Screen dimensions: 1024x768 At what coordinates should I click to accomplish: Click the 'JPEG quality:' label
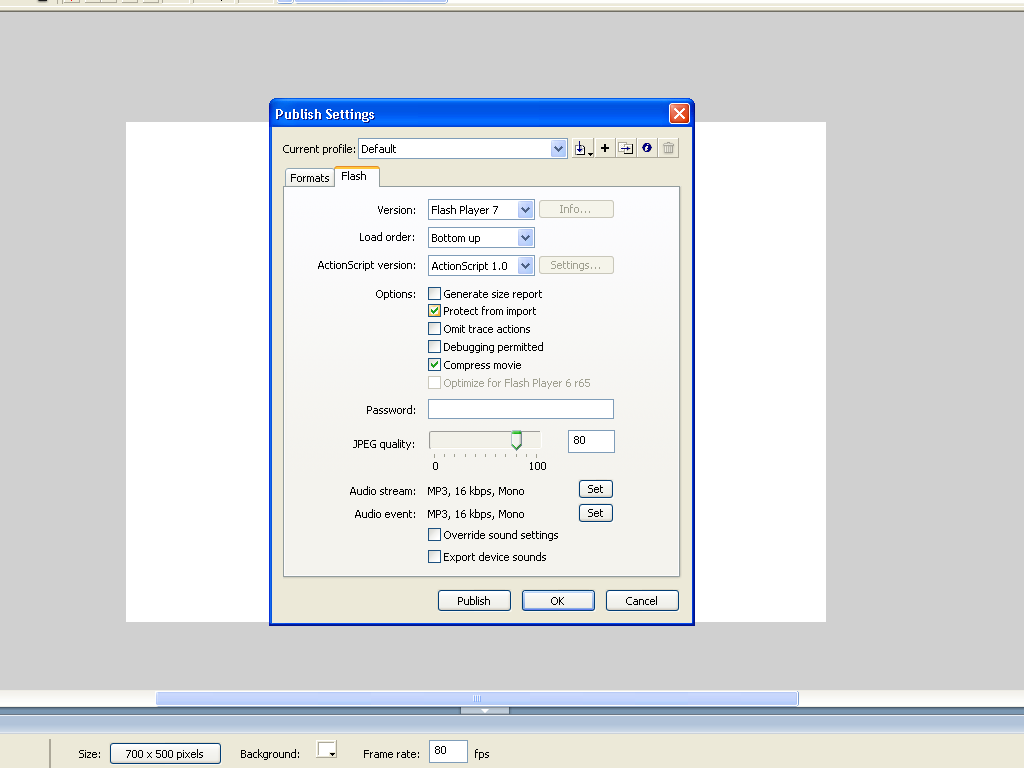pyautogui.click(x=384, y=444)
